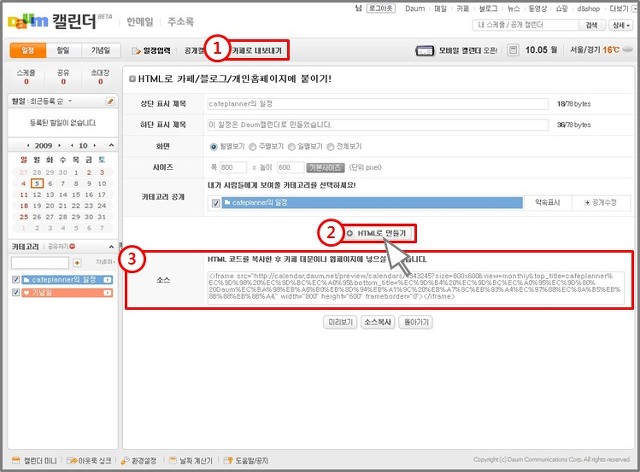Click 캘린더 미니 icon in footer
Viewport: 640px width, 472px height.
point(16,460)
